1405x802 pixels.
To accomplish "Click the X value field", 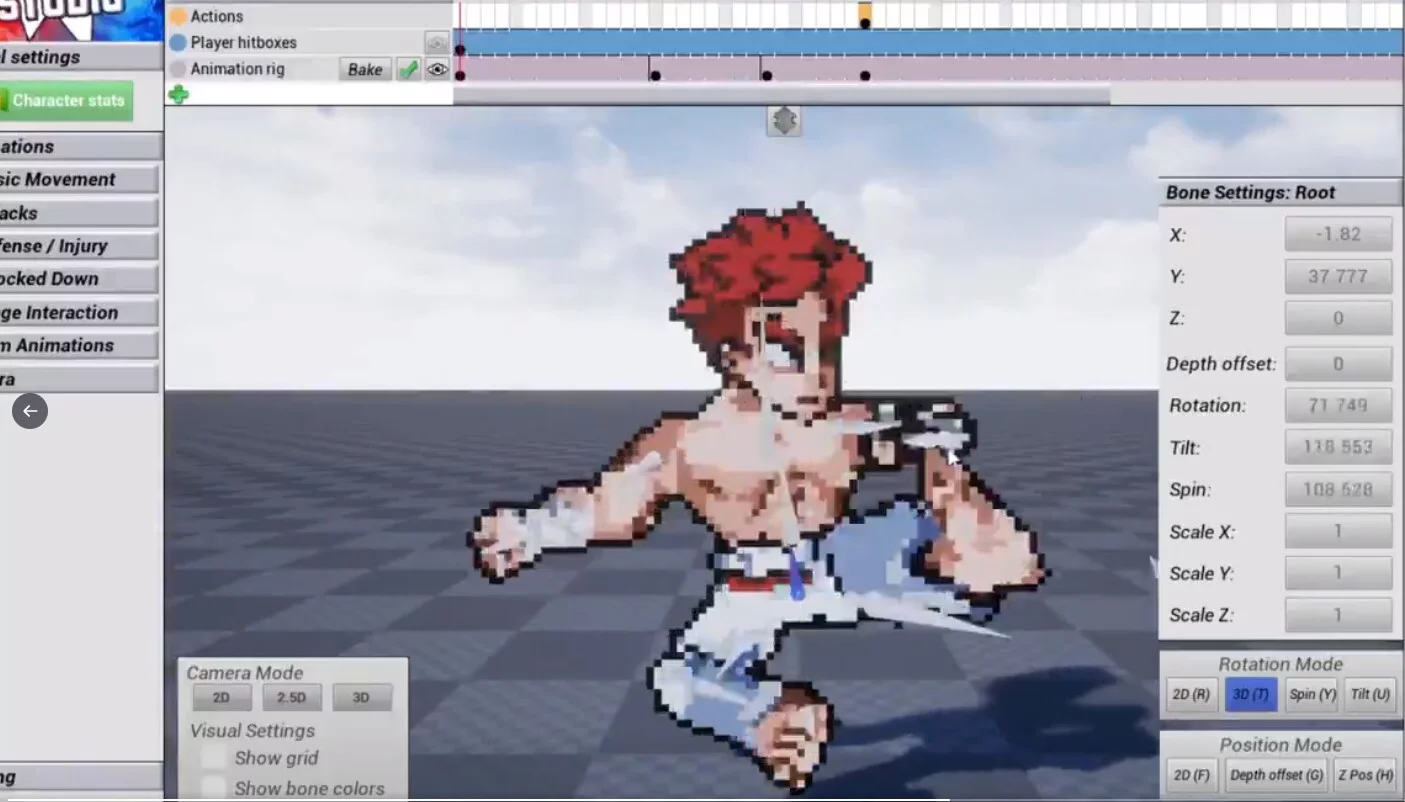I will coord(1338,234).
